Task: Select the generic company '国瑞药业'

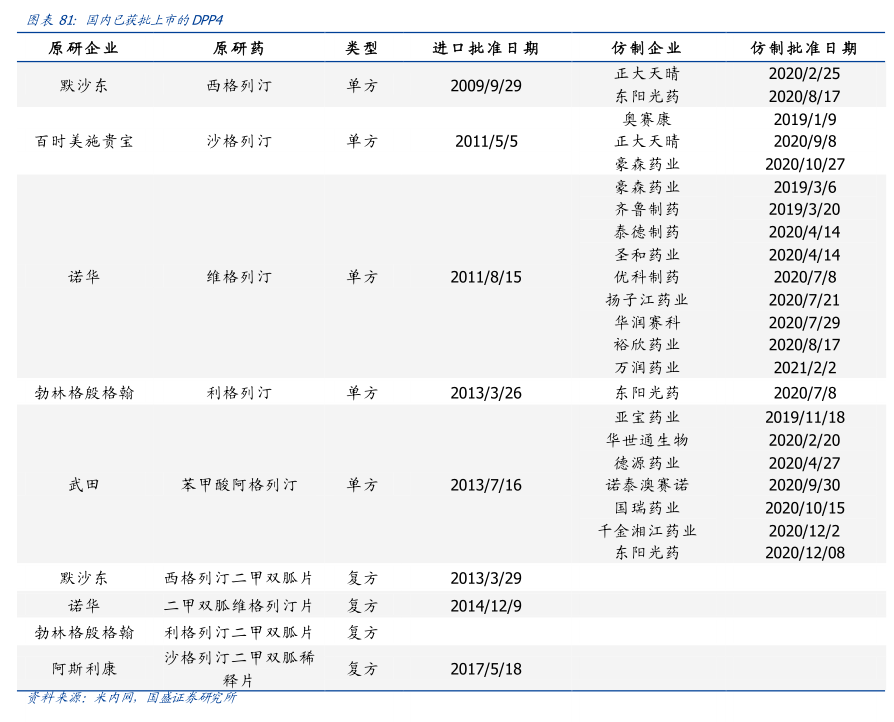Action: tap(647, 508)
